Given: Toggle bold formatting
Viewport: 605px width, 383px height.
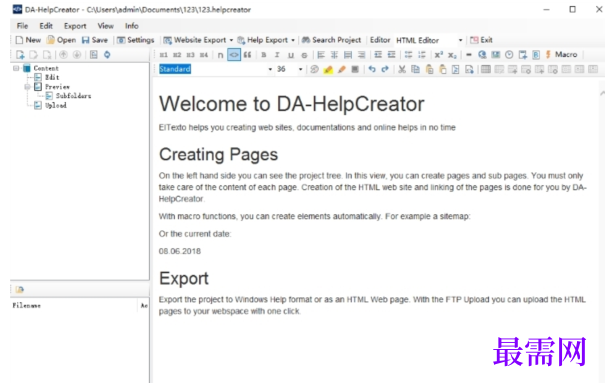Looking at the screenshot, I should [x=264, y=55].
